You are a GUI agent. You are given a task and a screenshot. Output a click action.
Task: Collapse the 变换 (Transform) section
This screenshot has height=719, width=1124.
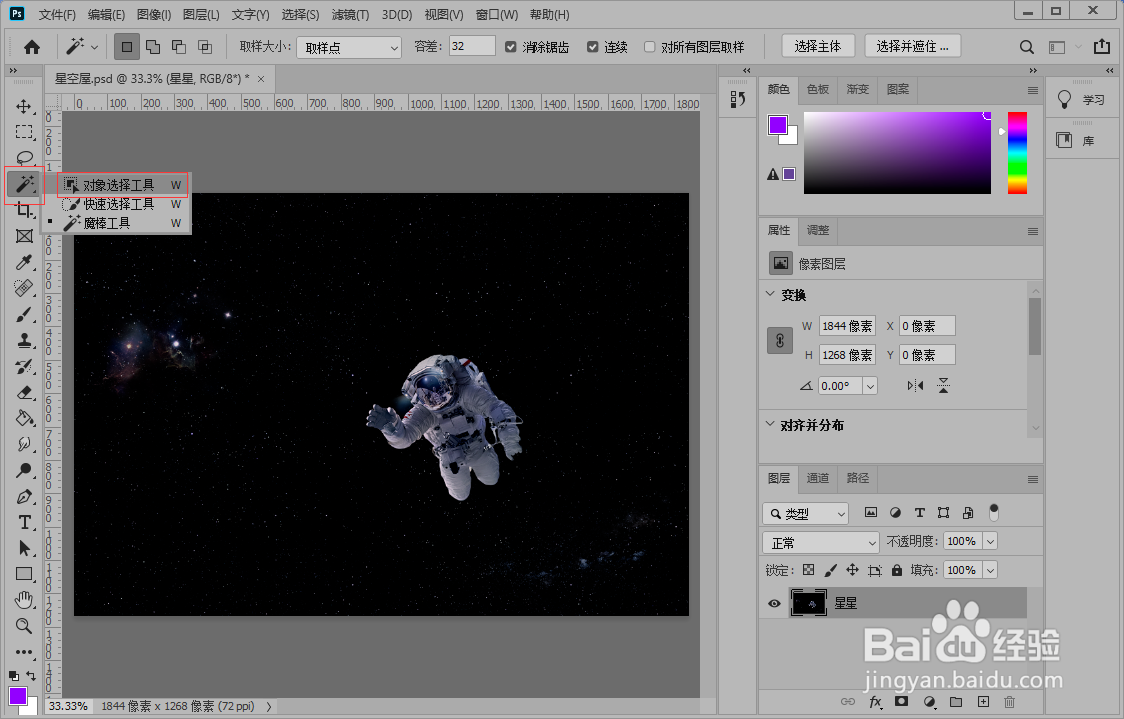tap(770, 294)
